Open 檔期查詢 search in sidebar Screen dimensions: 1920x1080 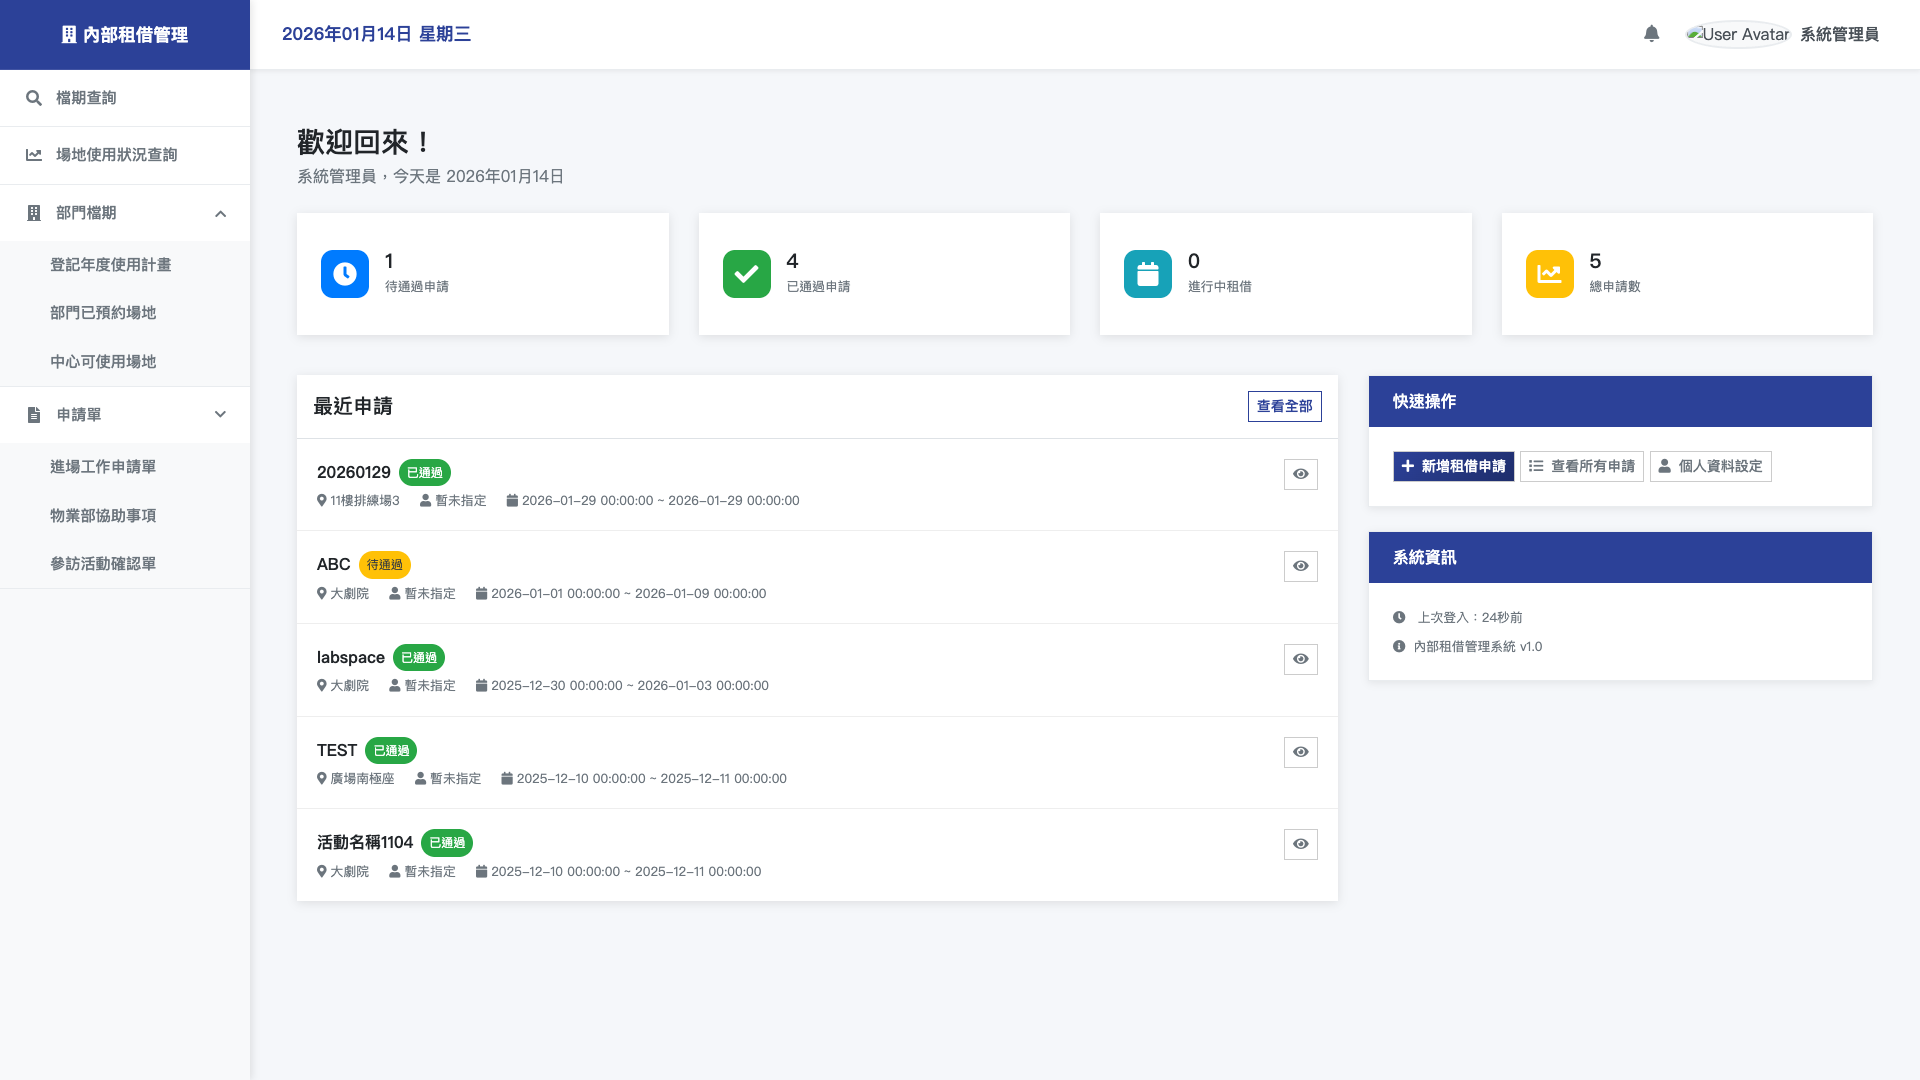pyautogui.click(x=86, y=98)
